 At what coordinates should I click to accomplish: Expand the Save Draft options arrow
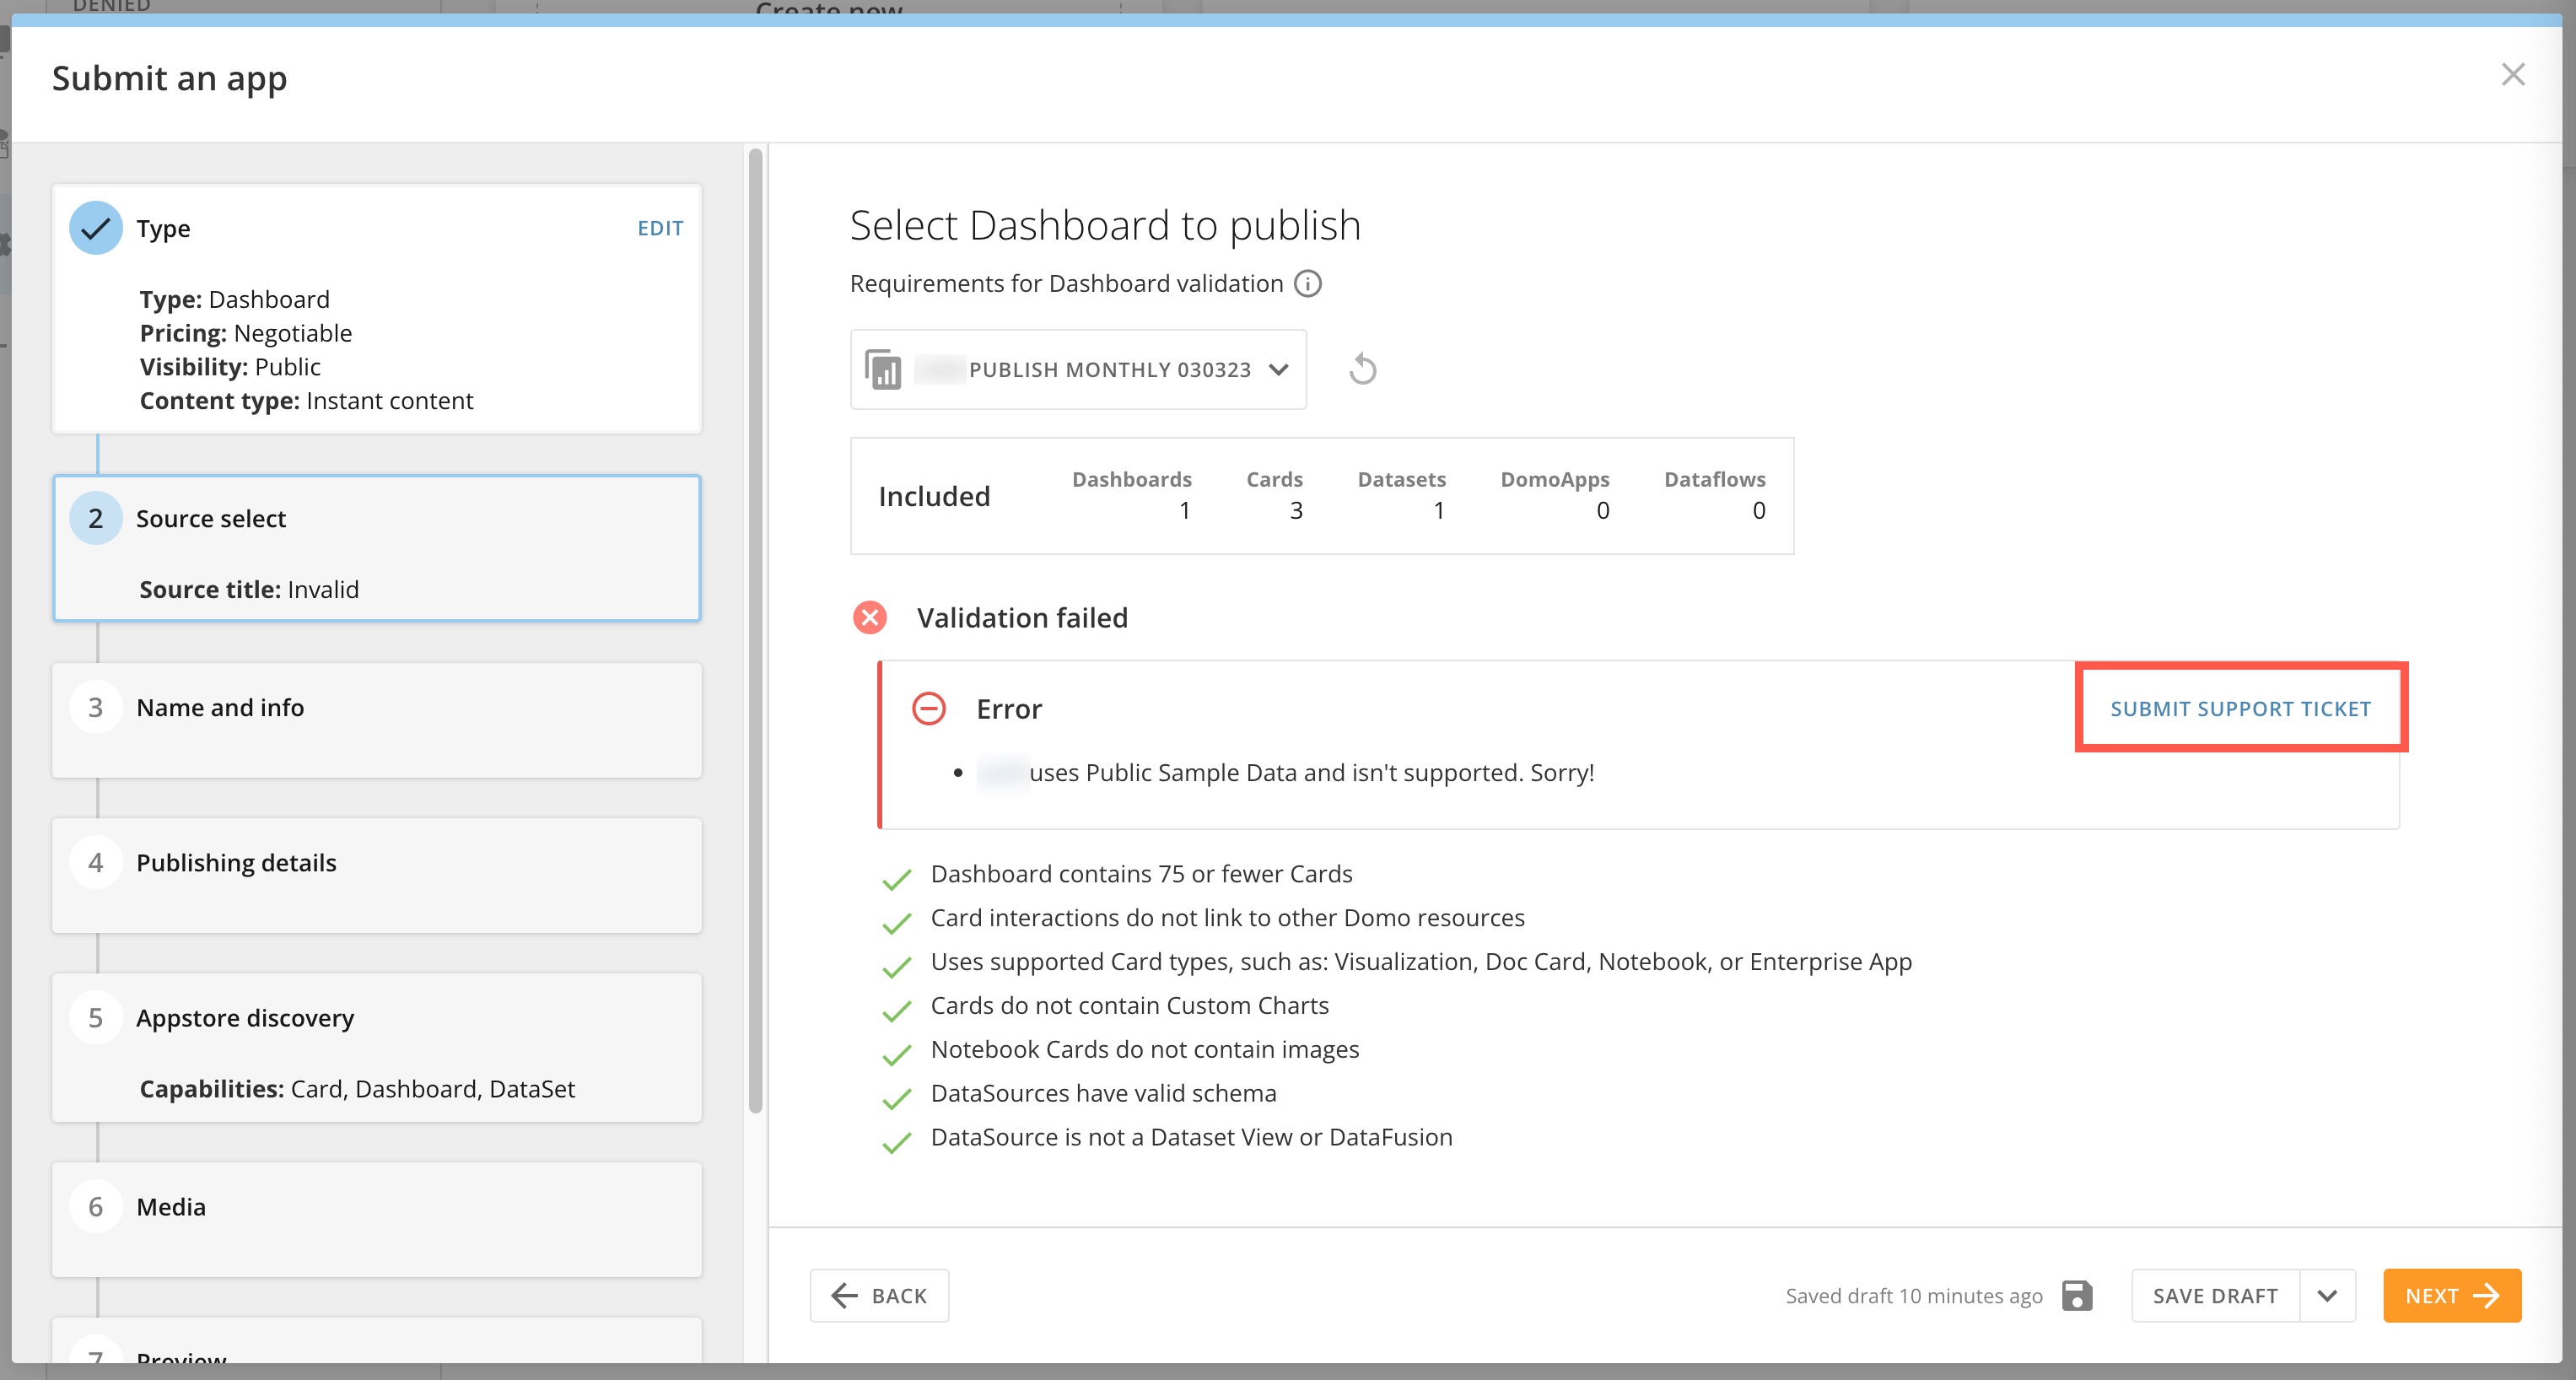click(2327, 1296)
